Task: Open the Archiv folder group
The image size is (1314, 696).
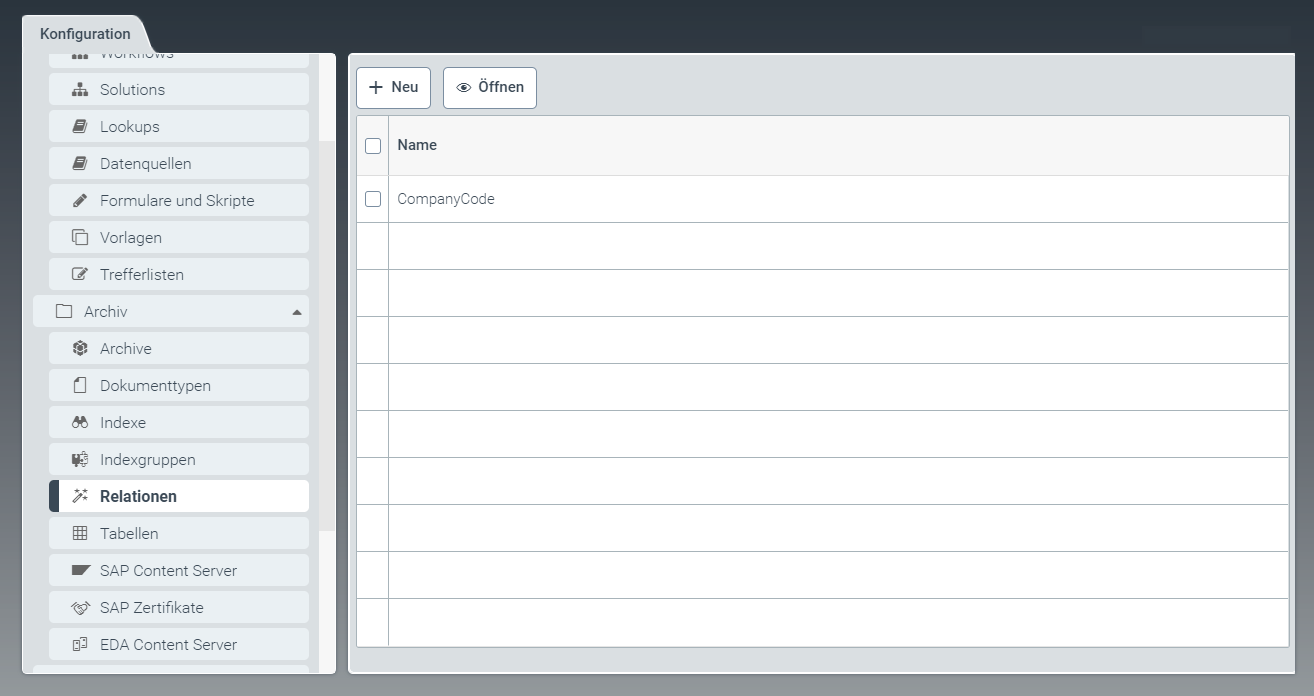Action: (105, 312)
